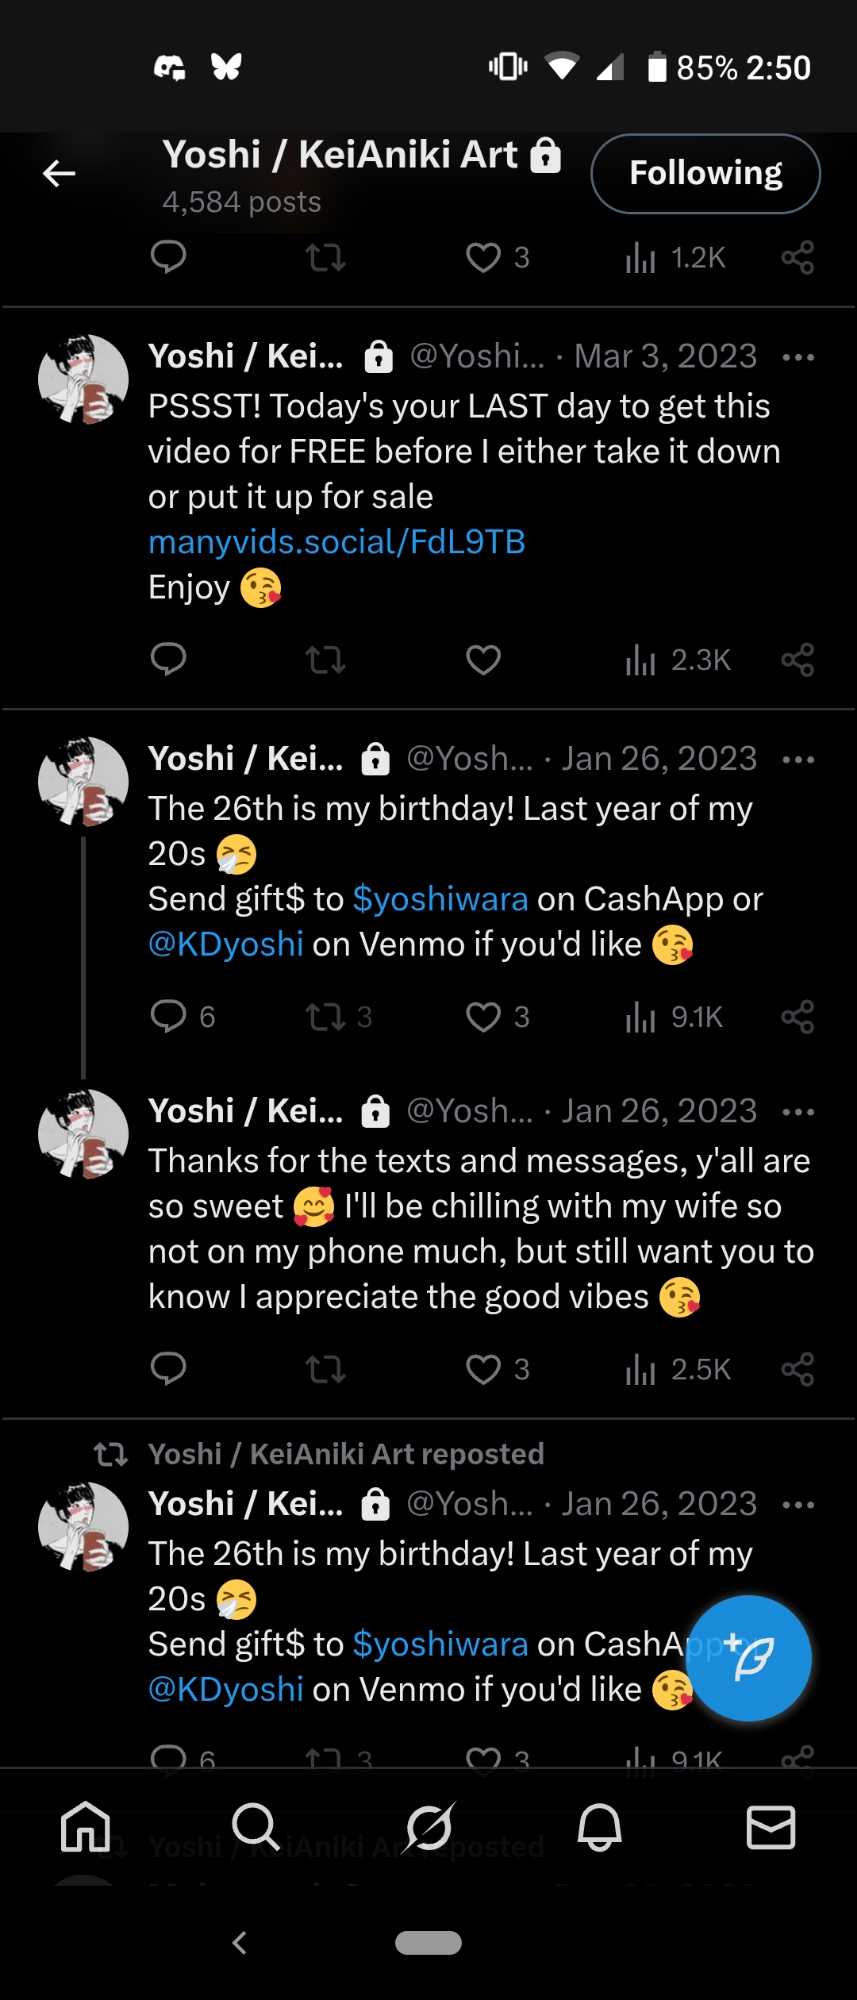Image resolution: width=857 pixels, height=2000 pixels.
Task: Like the Mar 3, 2023 post
Action: (483, 660)
